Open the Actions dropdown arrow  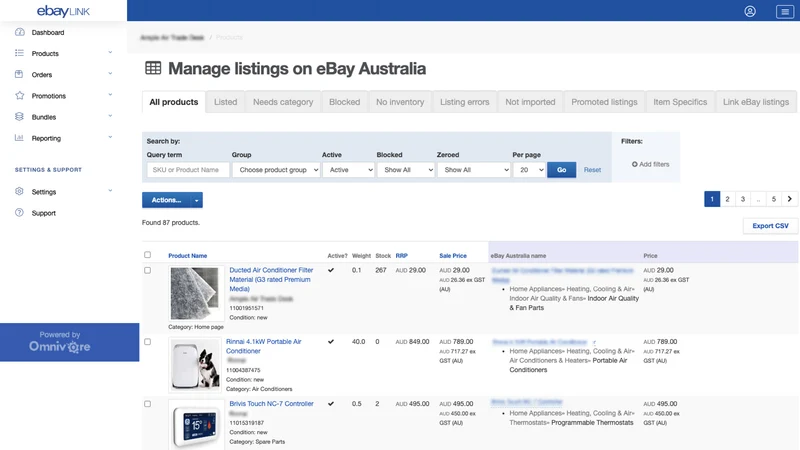tap(196, 200)
